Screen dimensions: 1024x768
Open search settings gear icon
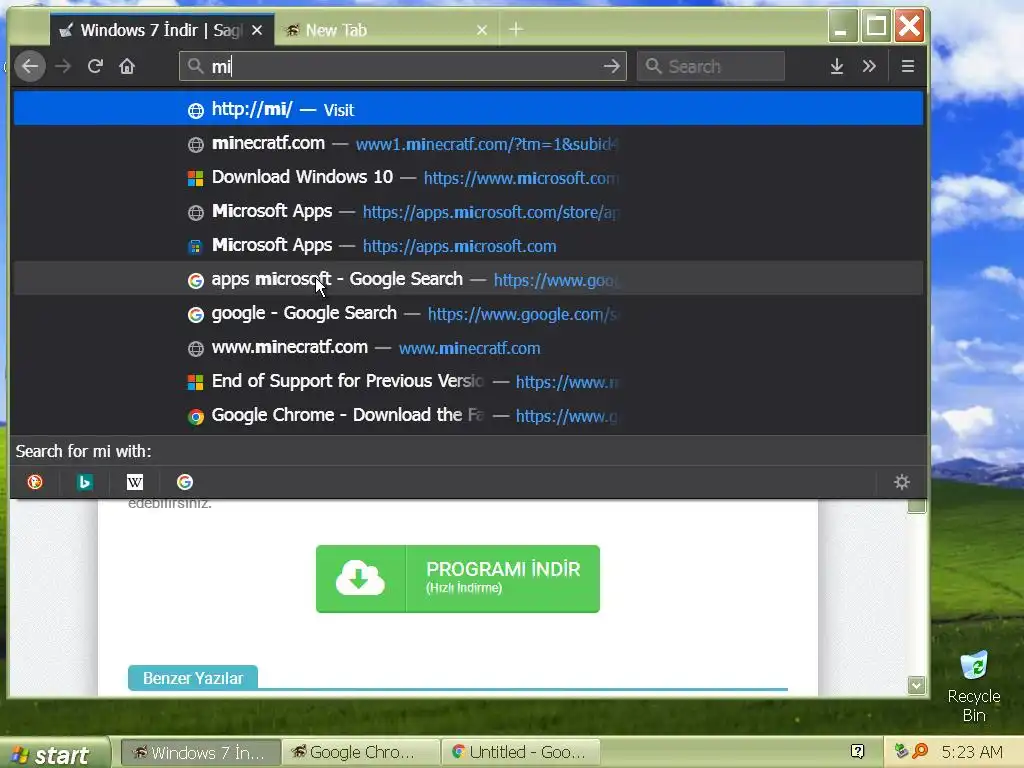[902, 482]
